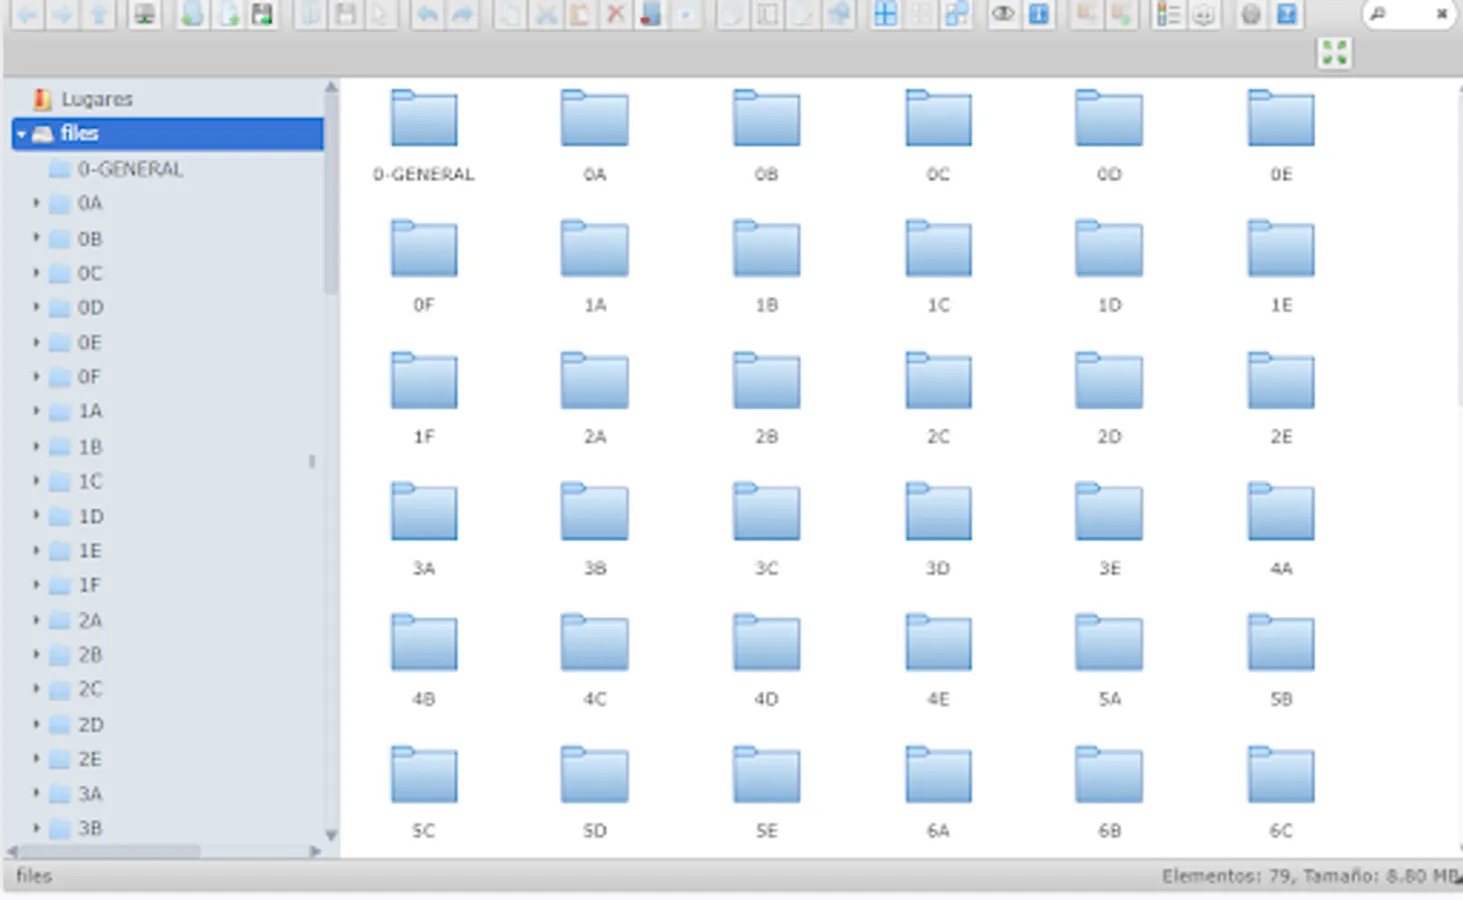Select the 4D folder icon

pyautogui.click(x=766, y=644)
